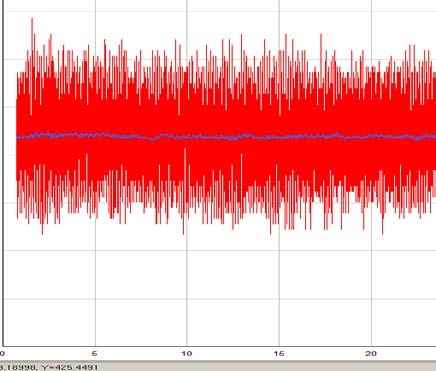The width and height of the screenshot is (436, 371).
Task: Click the deep downward red spike just past x=20
Action: 383,233
